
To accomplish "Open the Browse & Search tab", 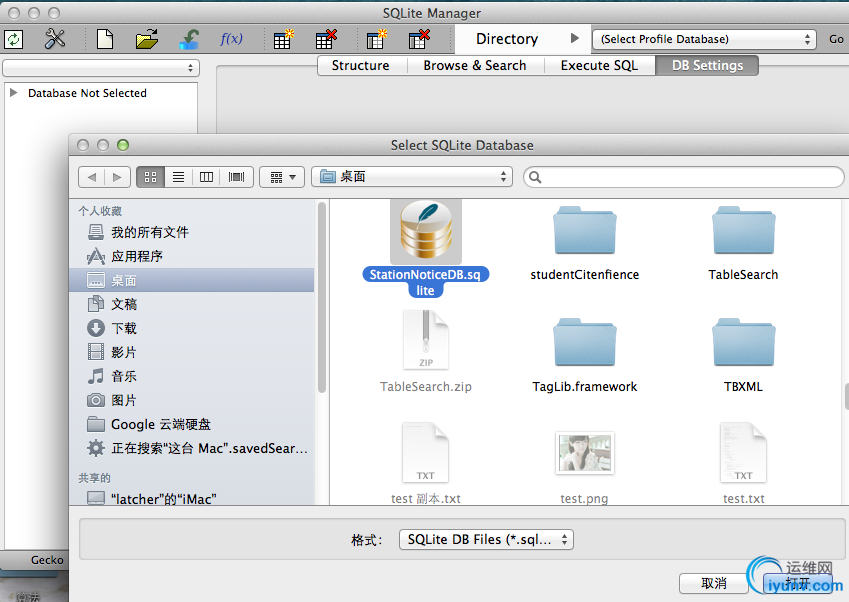I will click(474, 66).
